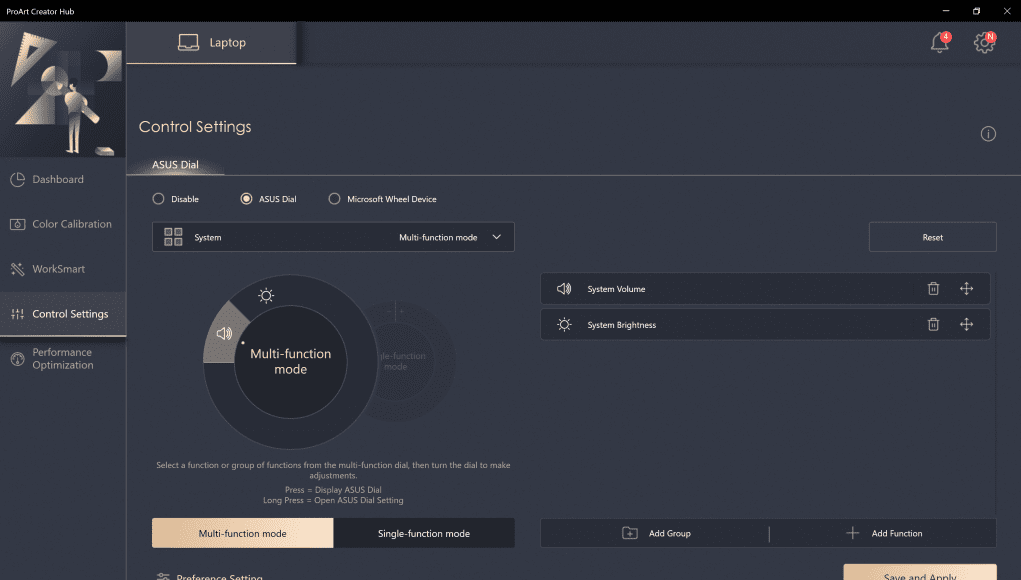Click the Preference Setting heading

[x=219, y=577]
